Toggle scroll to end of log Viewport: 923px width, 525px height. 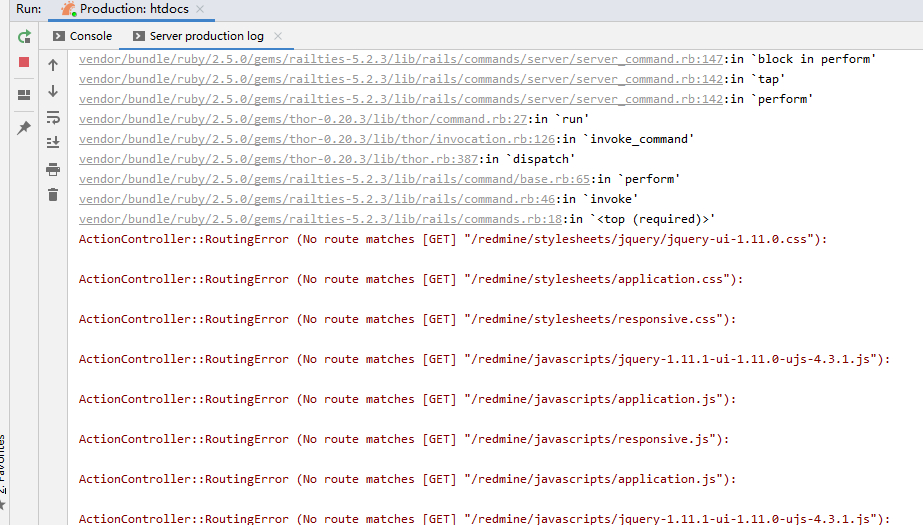click(53, 142)
